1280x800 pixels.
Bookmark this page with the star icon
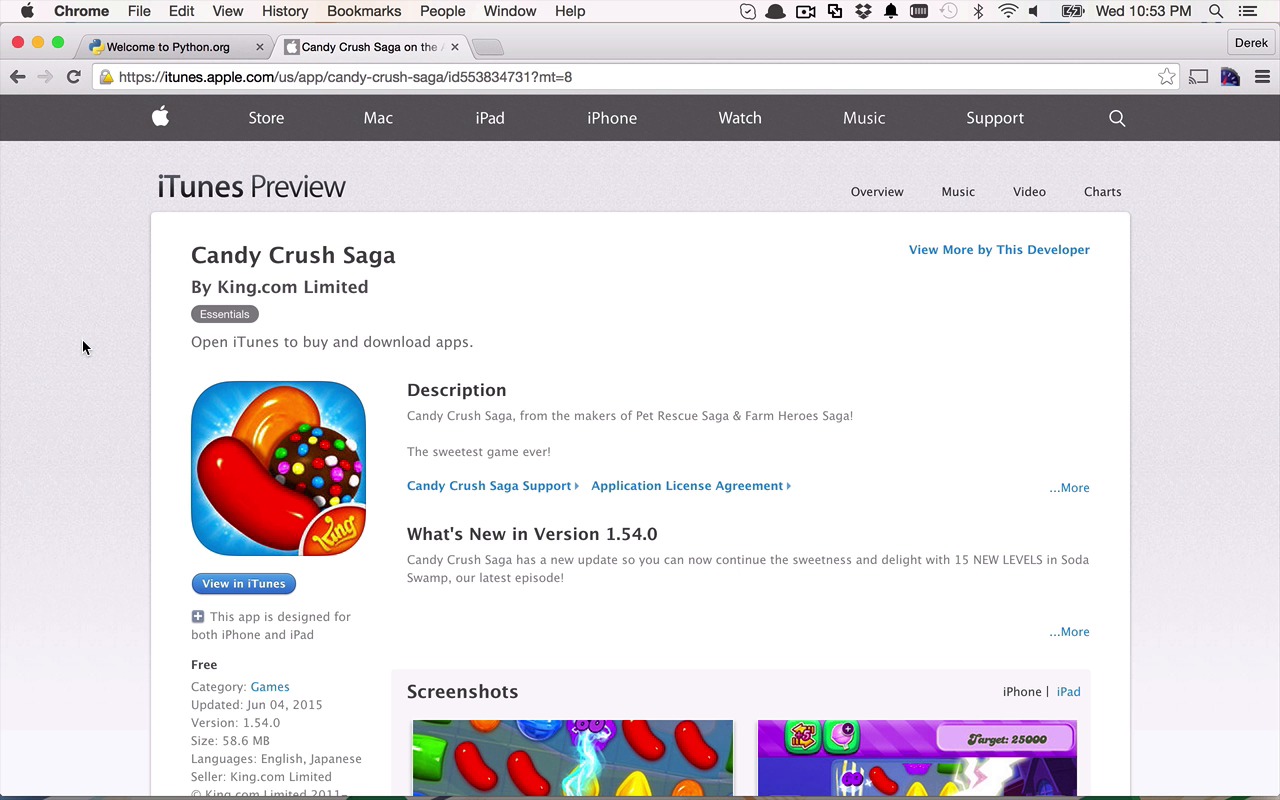tap(1166, 77)
